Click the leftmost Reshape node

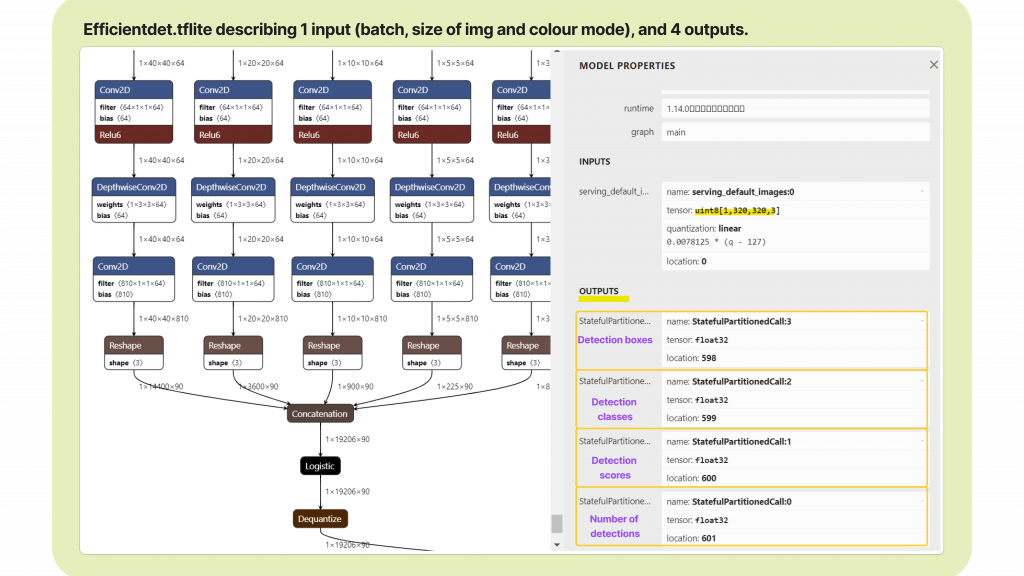coord(134,345)
